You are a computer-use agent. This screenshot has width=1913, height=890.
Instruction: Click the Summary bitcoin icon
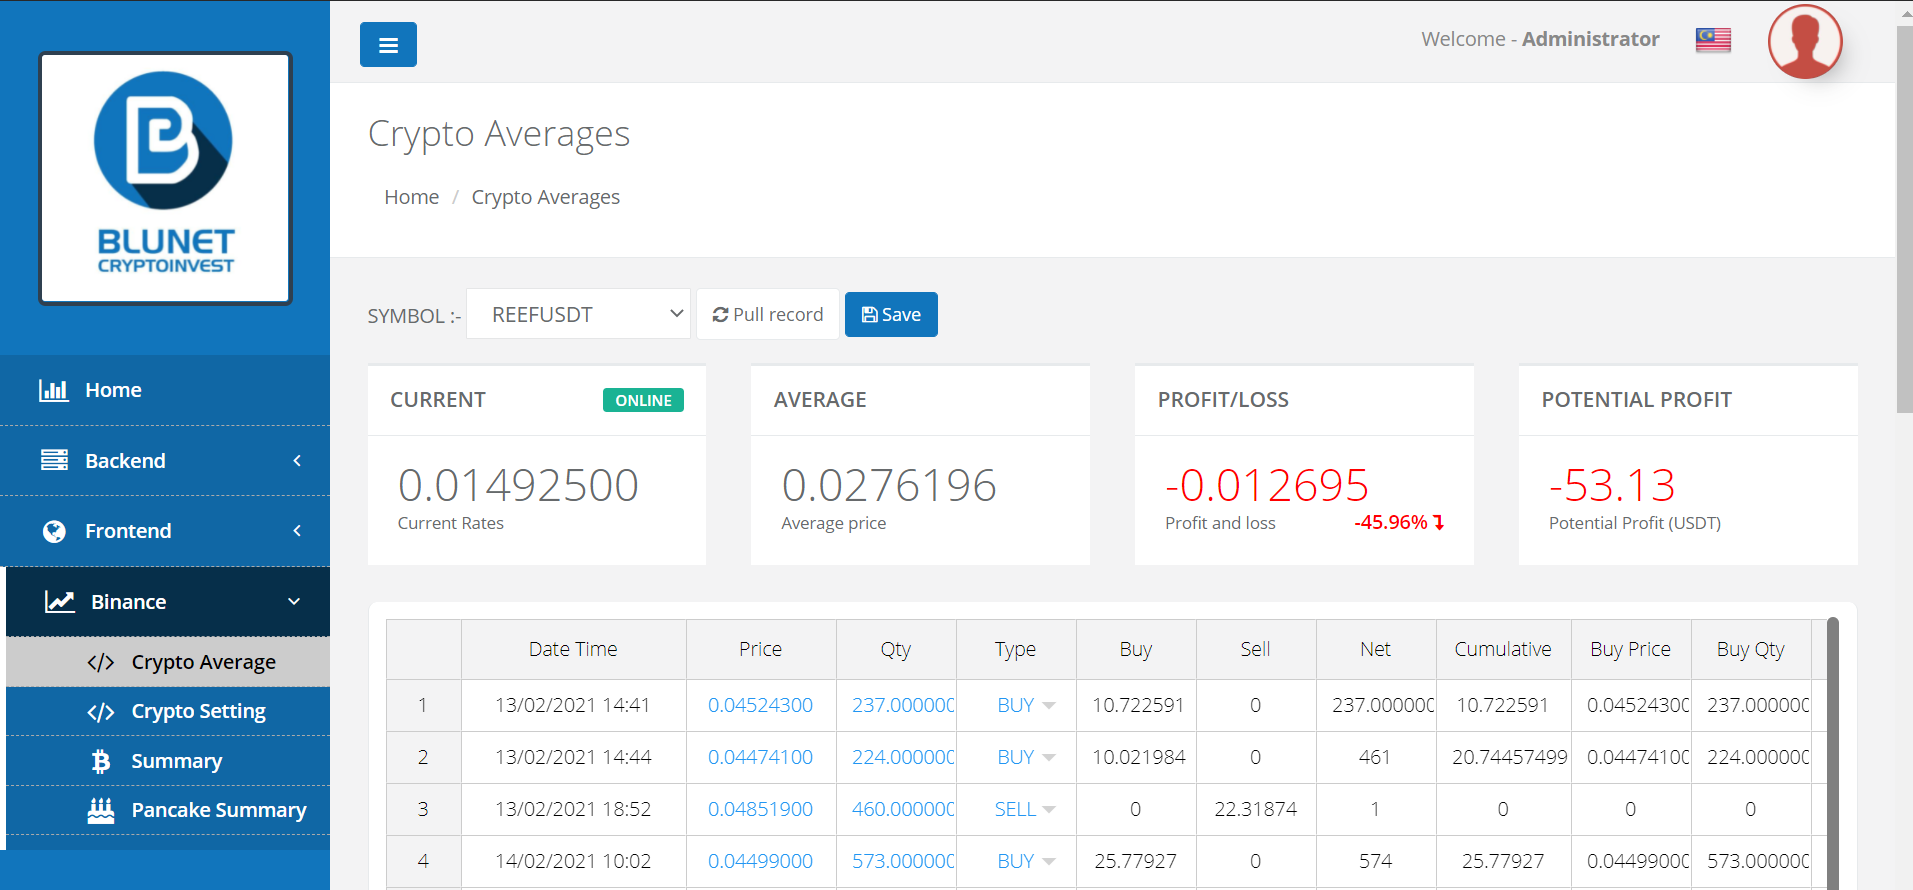(x=101, y=762)
